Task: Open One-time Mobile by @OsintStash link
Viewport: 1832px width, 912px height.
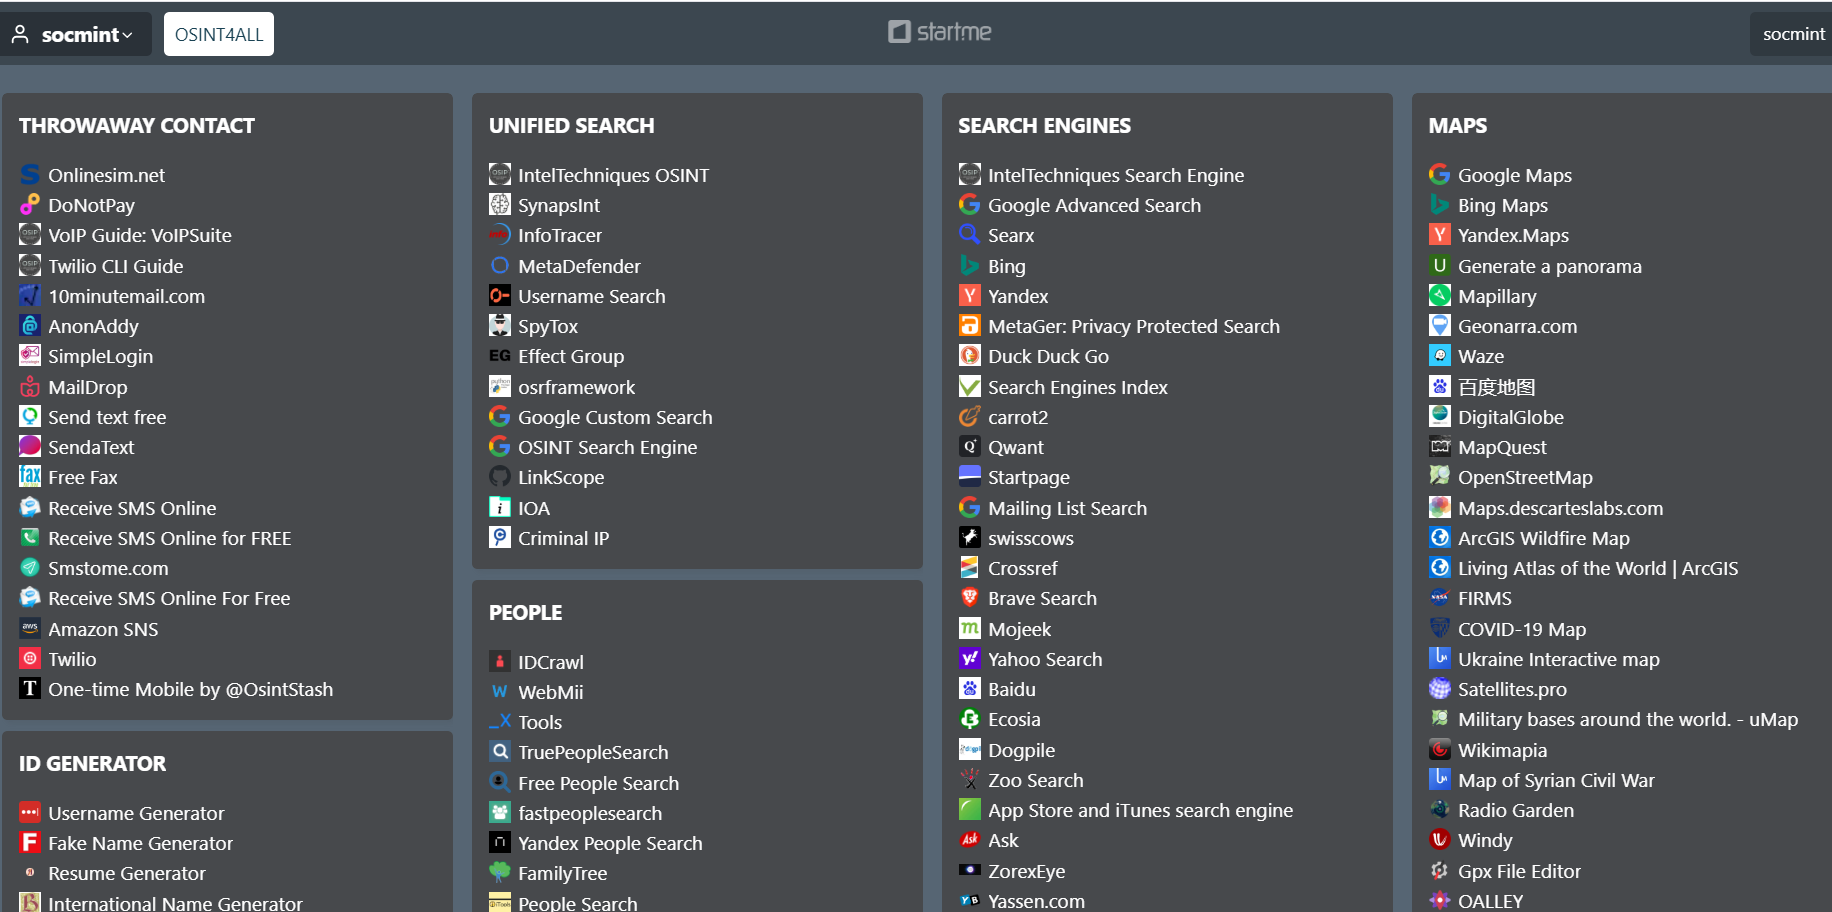Action: [191, 689]
